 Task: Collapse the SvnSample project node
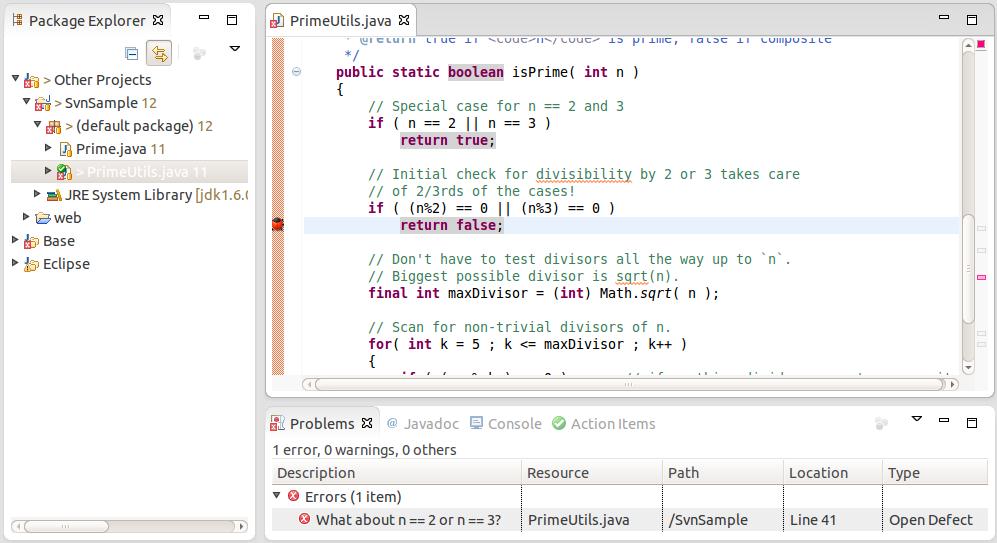(26, 102)
